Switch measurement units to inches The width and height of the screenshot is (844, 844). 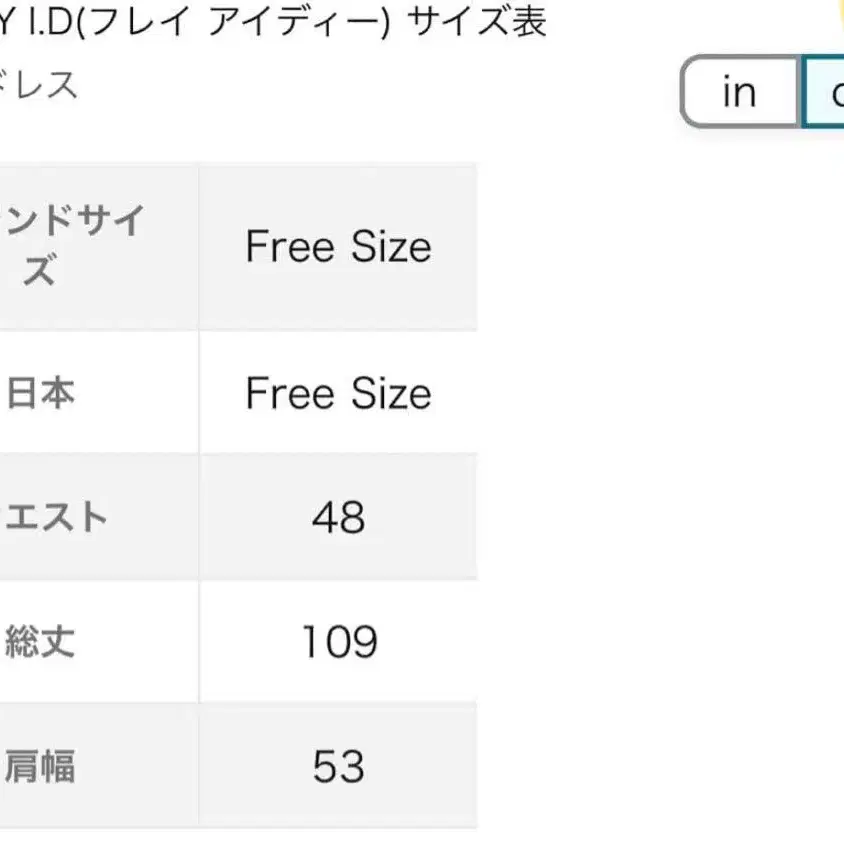click(739, 92)
